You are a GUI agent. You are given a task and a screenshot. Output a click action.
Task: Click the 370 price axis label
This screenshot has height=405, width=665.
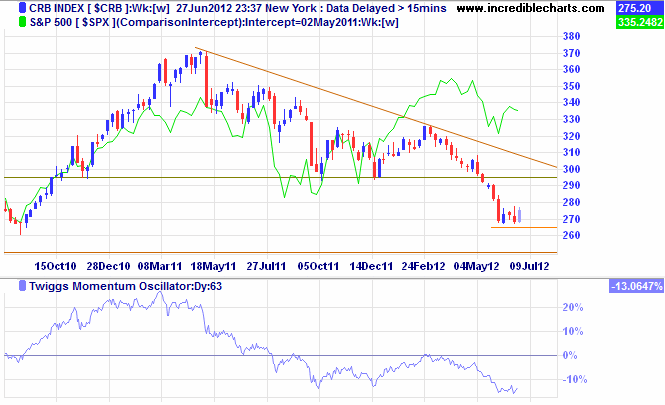pos(571,53)
